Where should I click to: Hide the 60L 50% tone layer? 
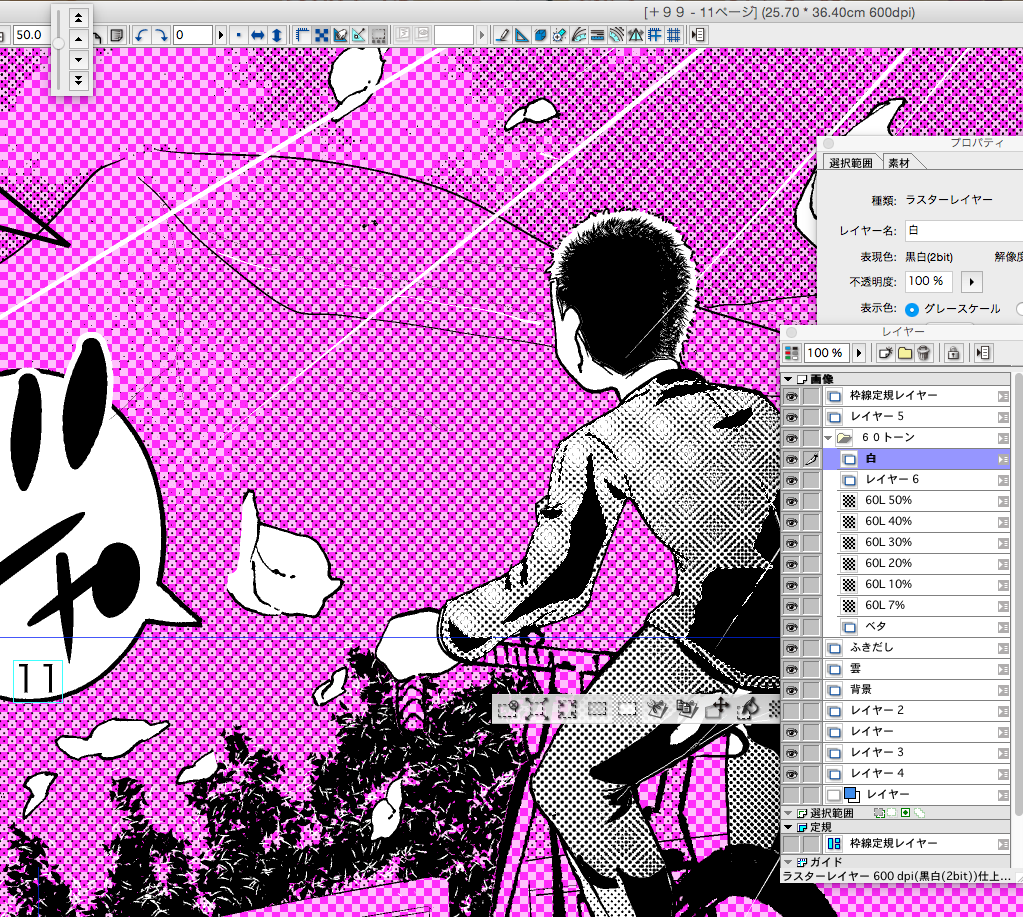(791, 501)
